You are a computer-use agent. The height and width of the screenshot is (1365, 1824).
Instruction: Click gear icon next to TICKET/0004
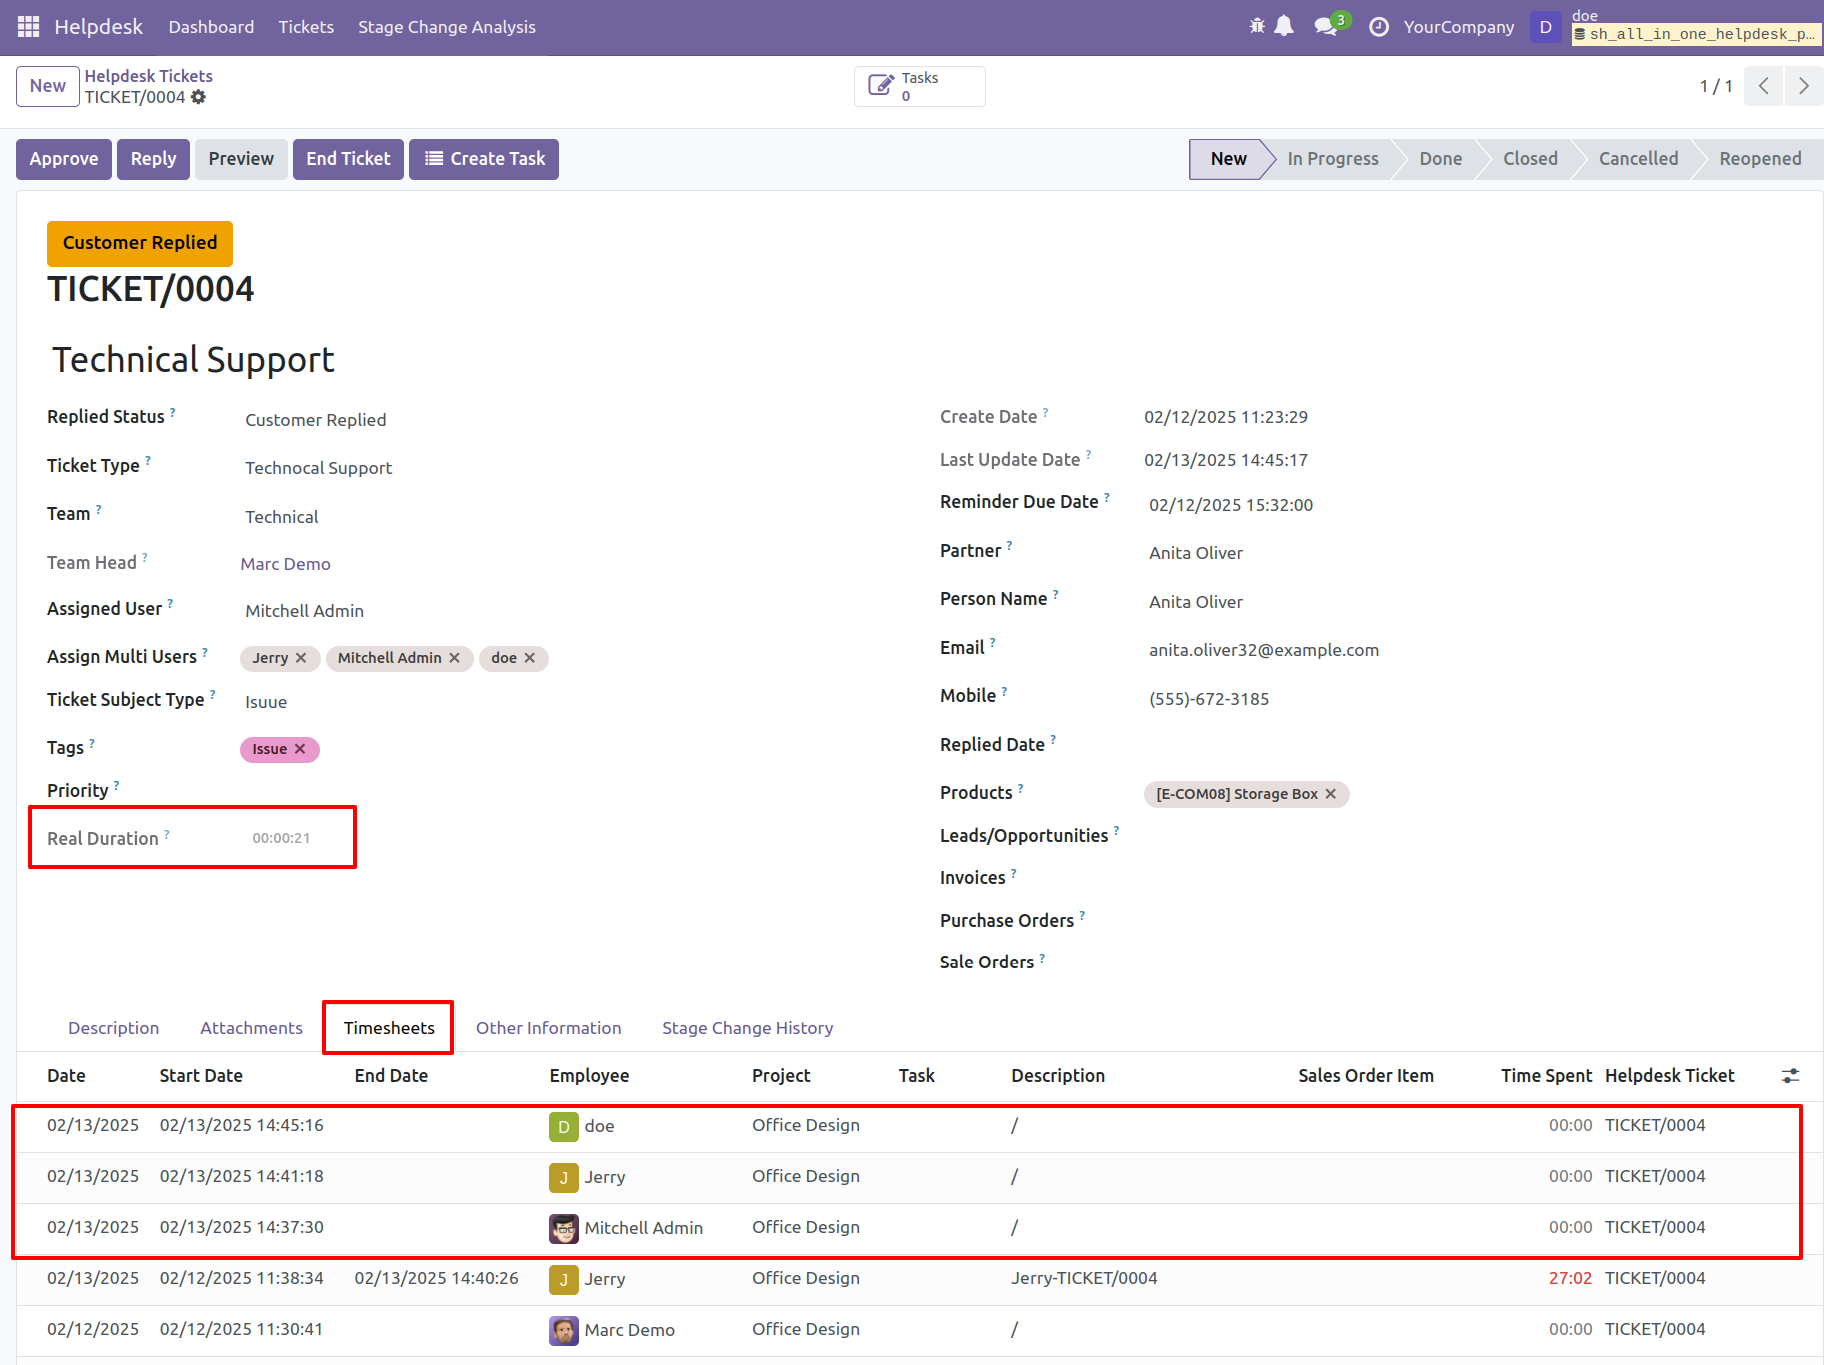pyautogui.click(x=198, y=97)
